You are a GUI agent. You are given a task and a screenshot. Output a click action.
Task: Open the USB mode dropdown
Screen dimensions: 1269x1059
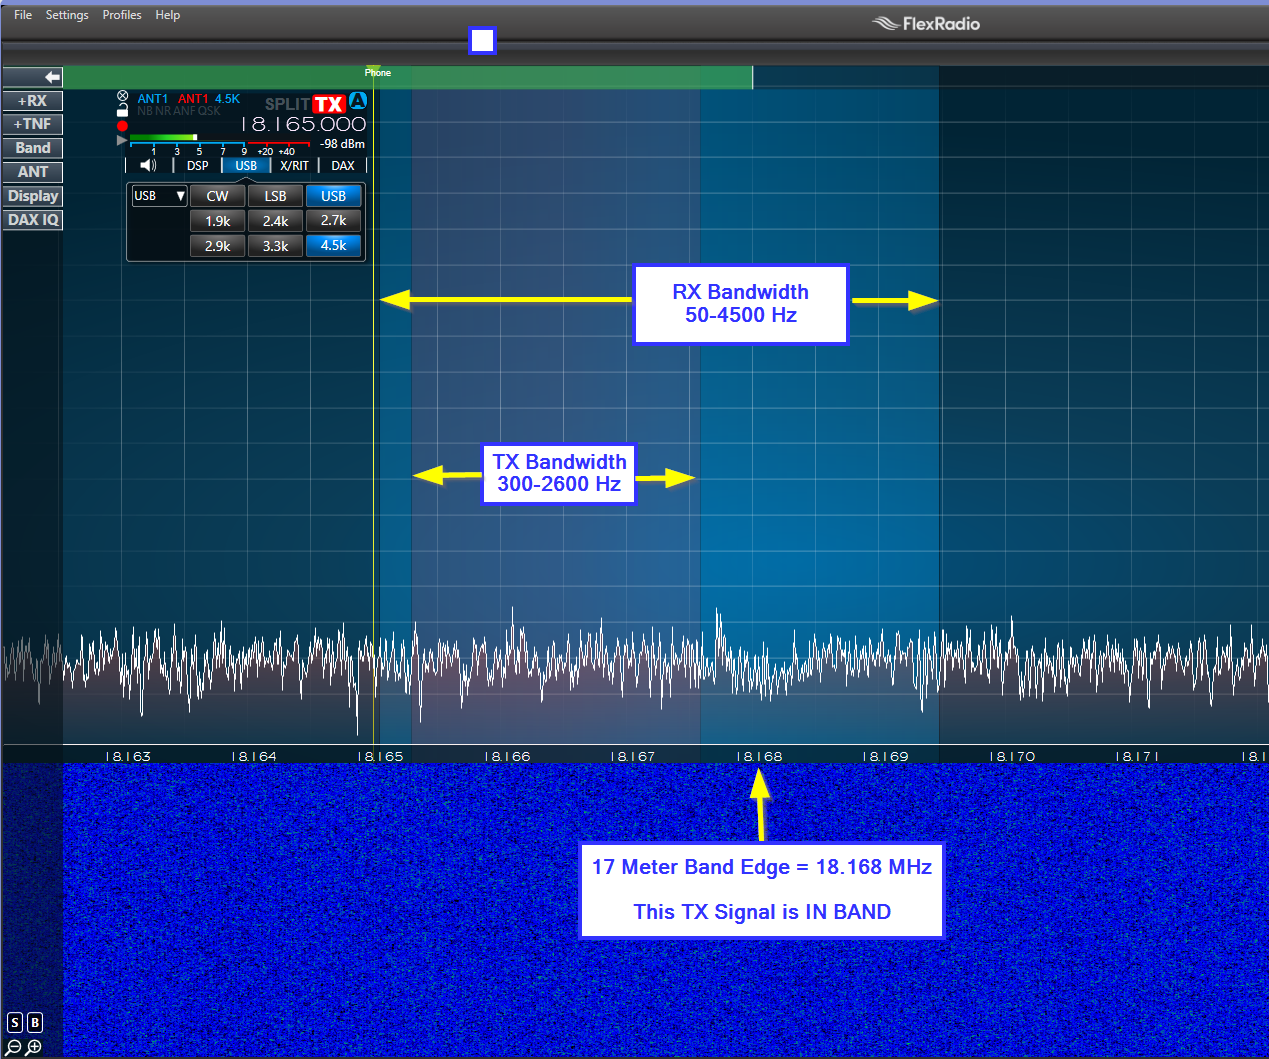pyautogui.click(x=159, y=196)
